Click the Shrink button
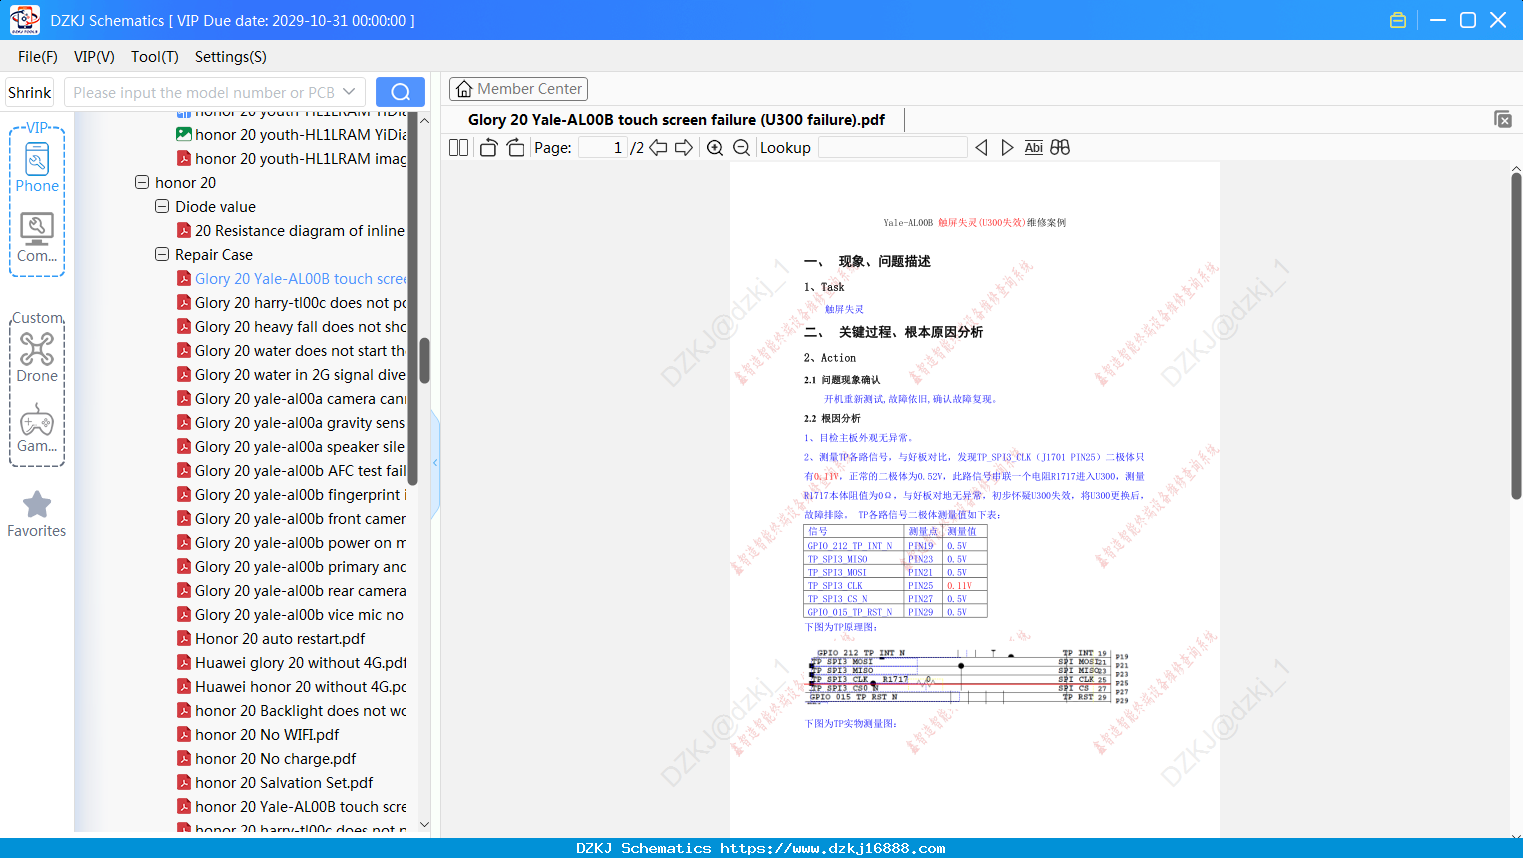This screenshot has width=1523, height=858. point(29,92)
